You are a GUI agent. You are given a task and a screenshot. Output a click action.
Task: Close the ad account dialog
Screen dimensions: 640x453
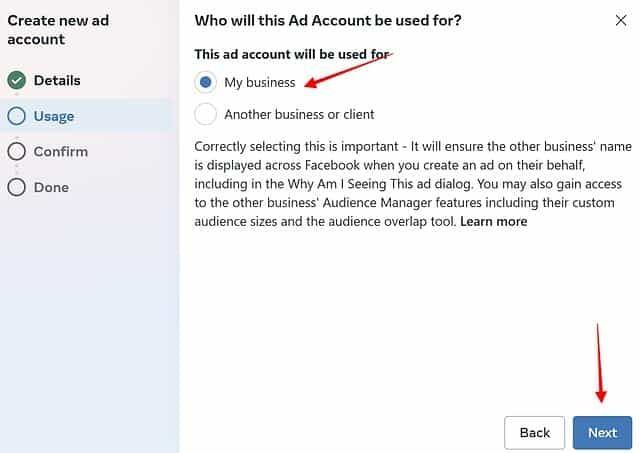[x=621, y=20]
